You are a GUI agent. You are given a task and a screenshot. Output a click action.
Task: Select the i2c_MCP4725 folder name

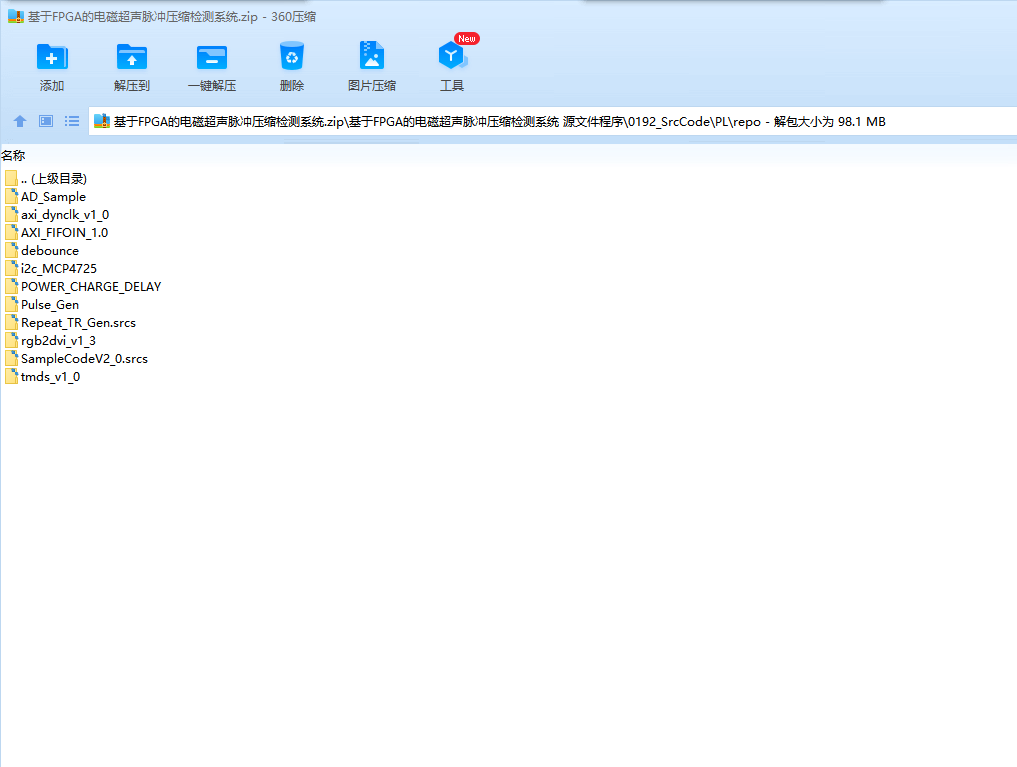(x=59, y=268)
